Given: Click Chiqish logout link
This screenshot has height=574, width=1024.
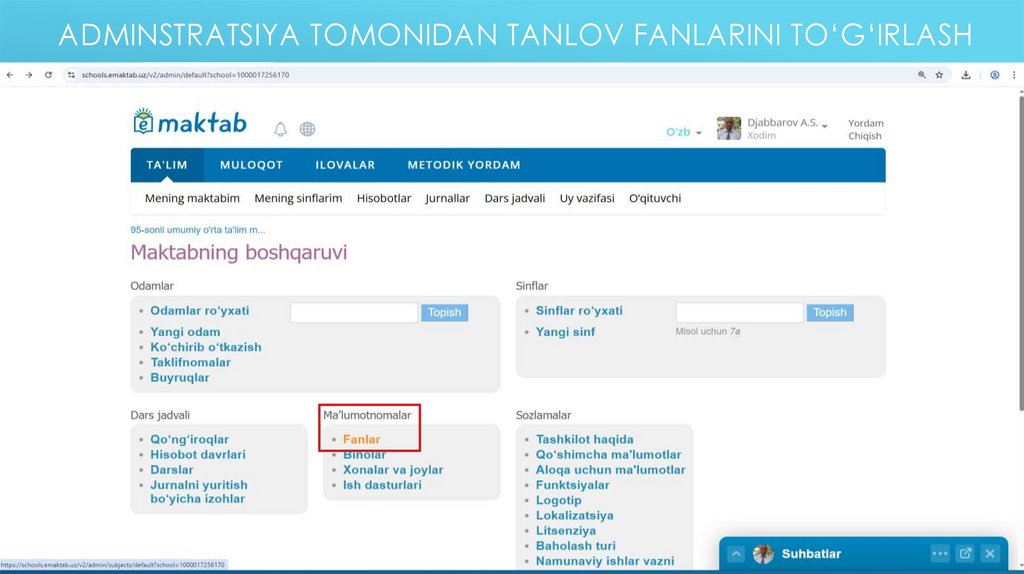Looking at the screenshot, I should [865, 136].
